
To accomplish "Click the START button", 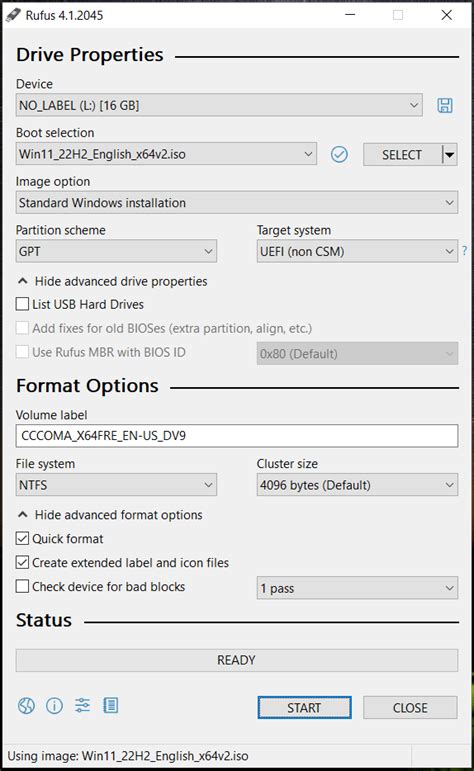I will tap(304, 708).
